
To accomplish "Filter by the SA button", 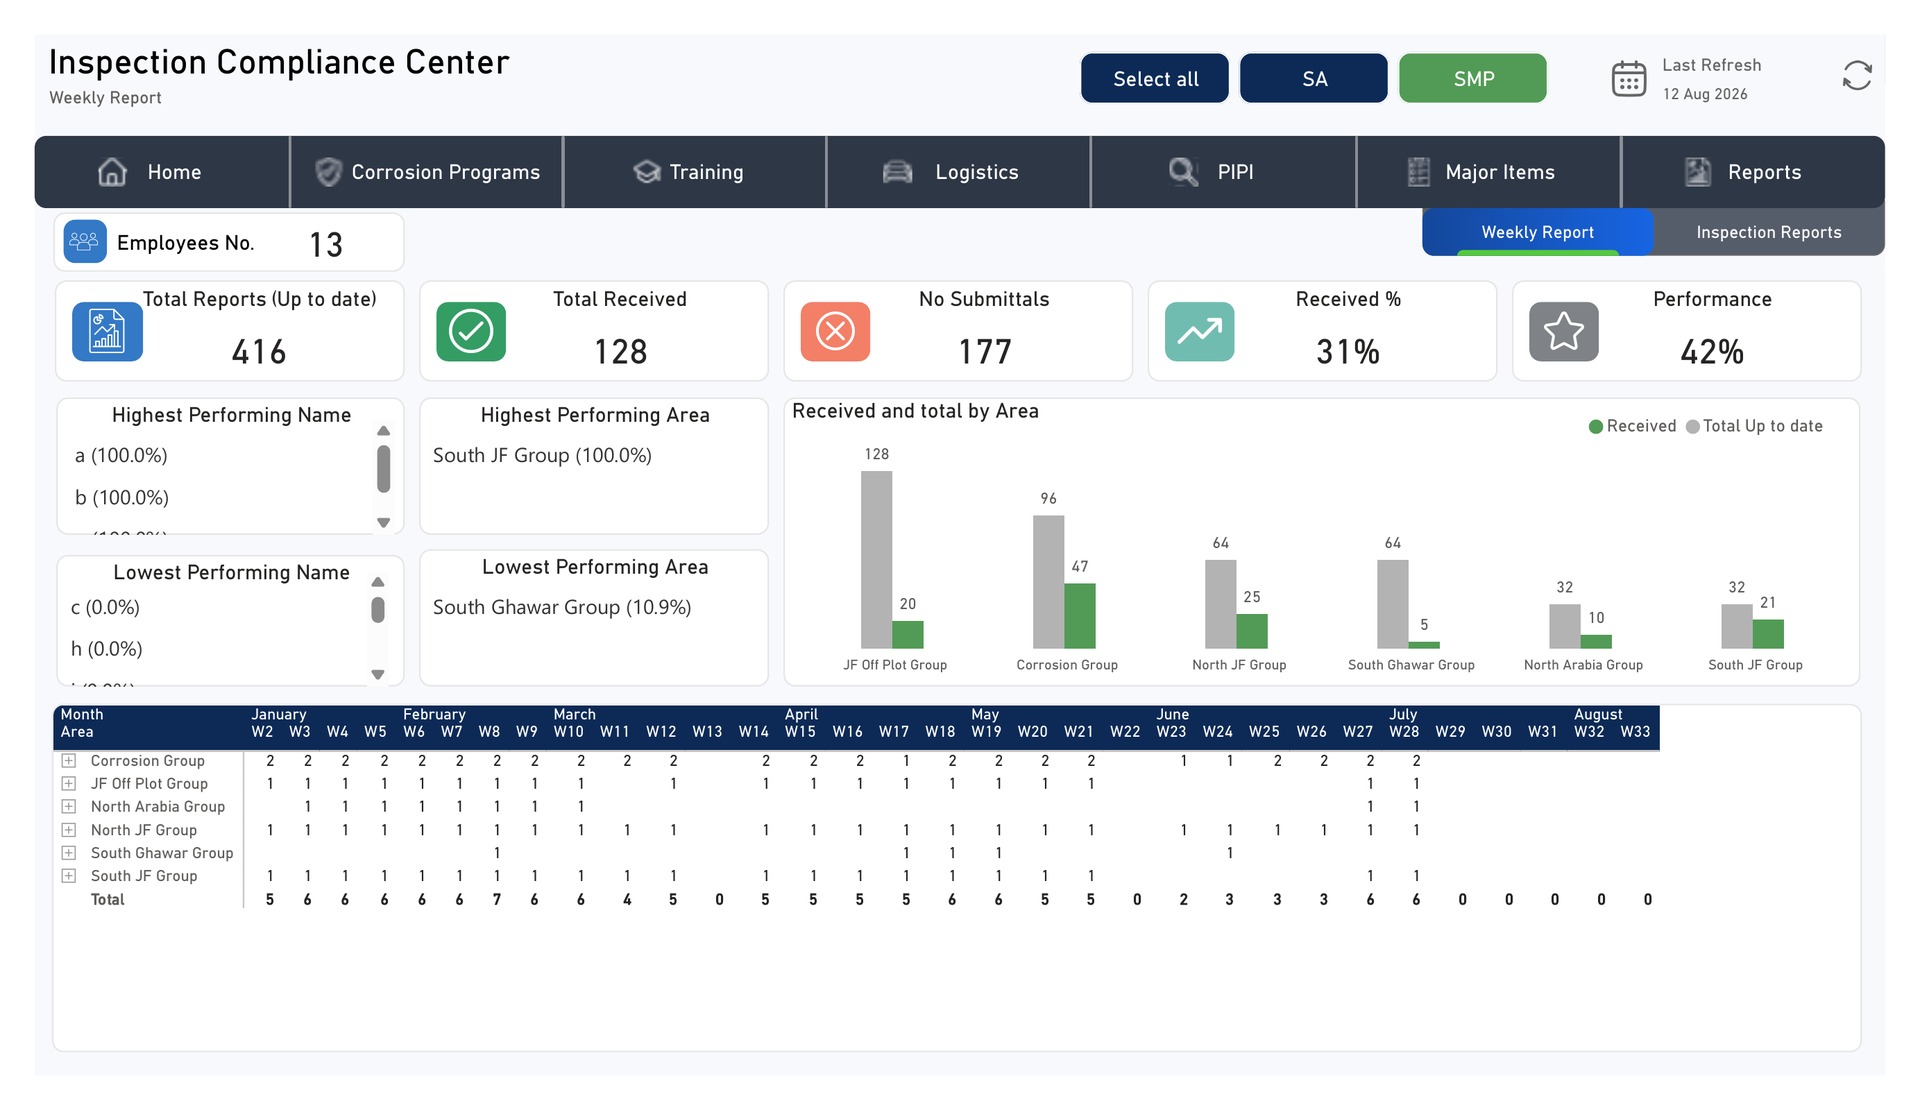I will click(x=1314, y=78).
